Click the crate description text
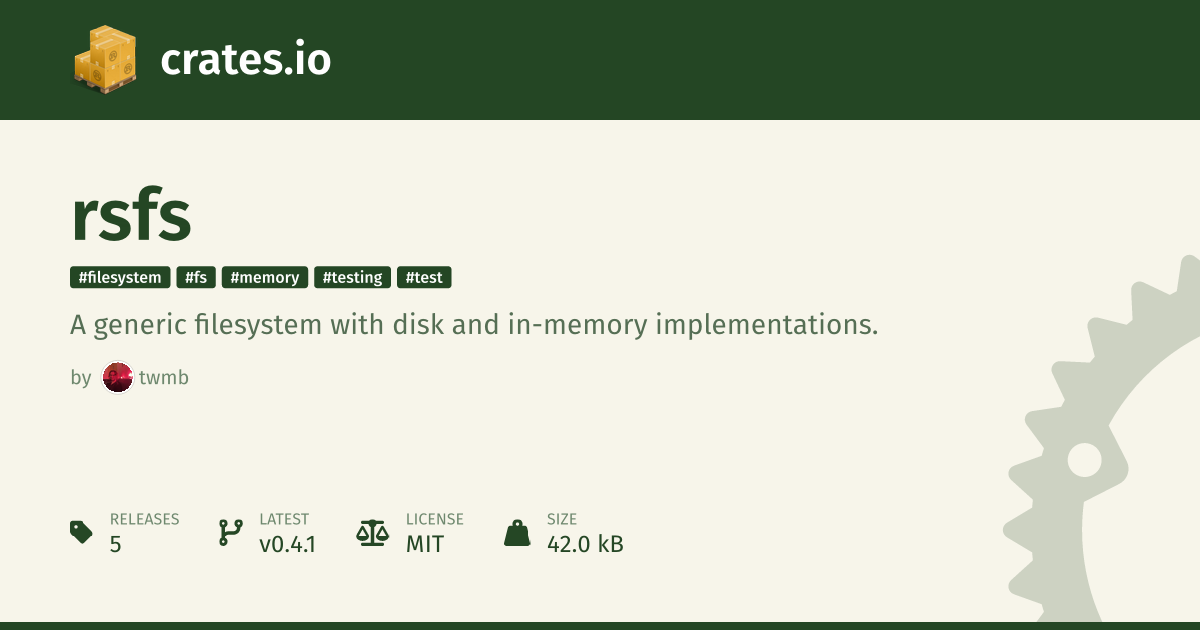Viewport: 1200px width, 630px height. click(474, 325)
